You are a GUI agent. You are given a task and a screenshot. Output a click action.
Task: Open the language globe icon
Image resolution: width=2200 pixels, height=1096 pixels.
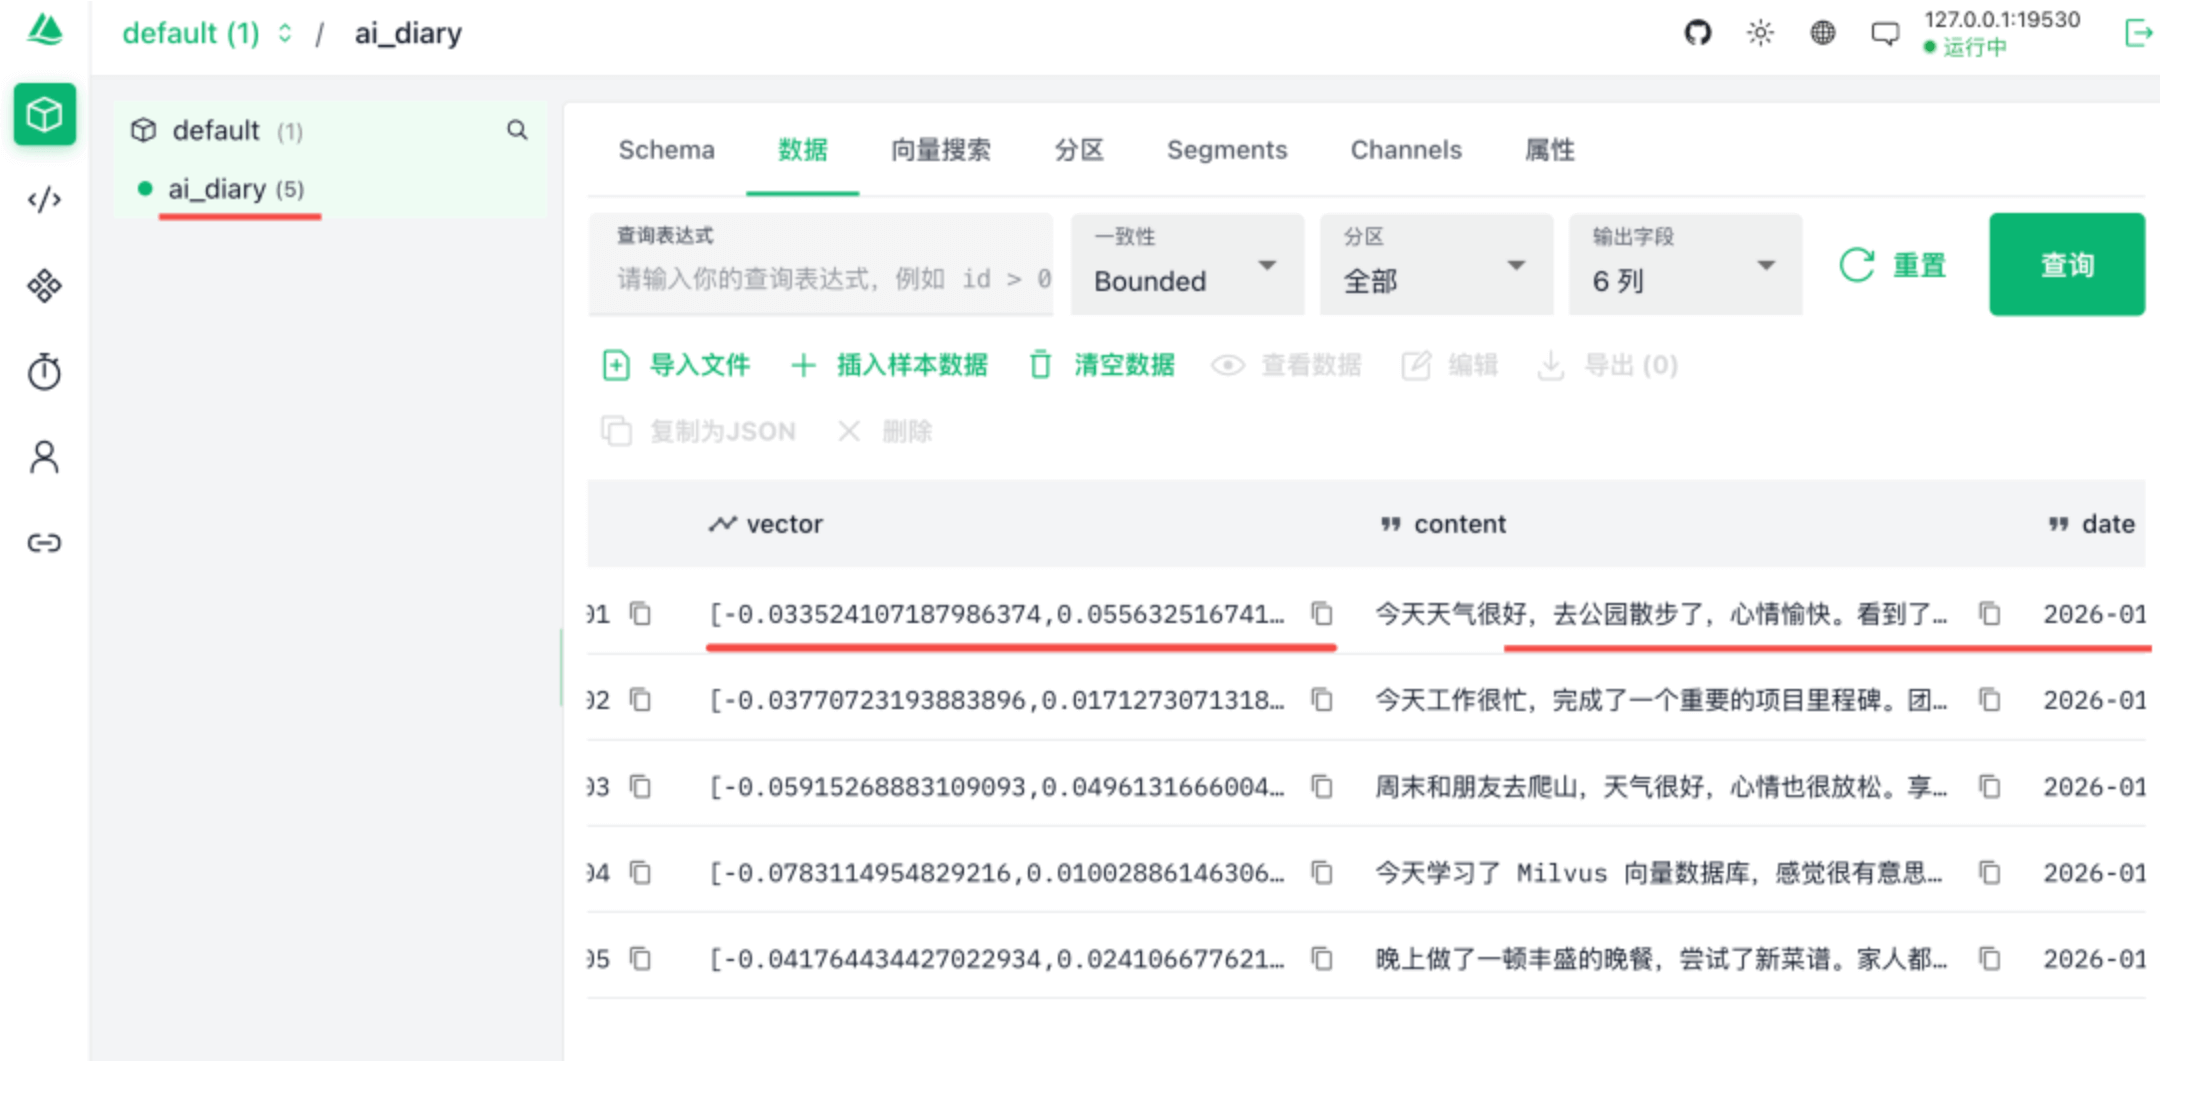[1823, 33]
